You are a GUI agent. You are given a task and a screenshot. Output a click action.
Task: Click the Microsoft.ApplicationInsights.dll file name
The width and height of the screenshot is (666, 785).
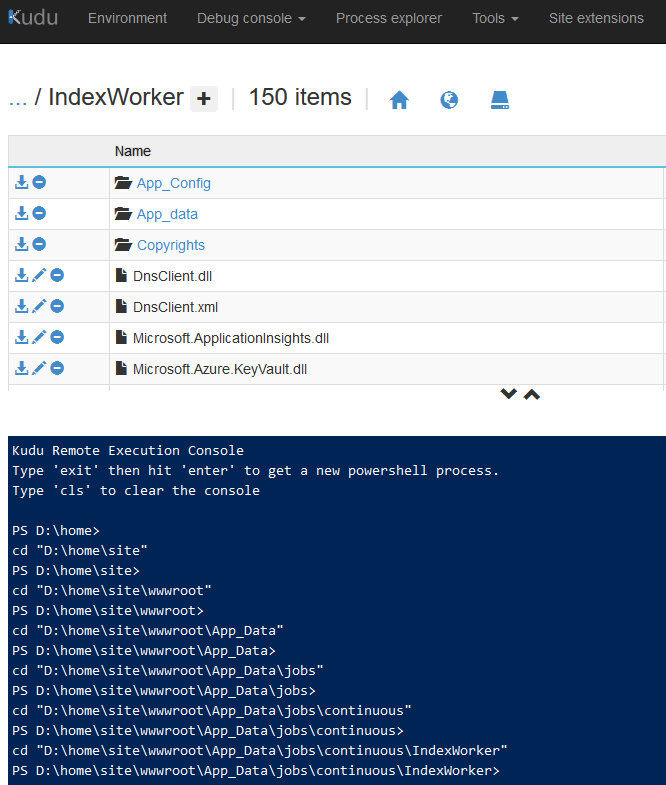tap(231, 338)
